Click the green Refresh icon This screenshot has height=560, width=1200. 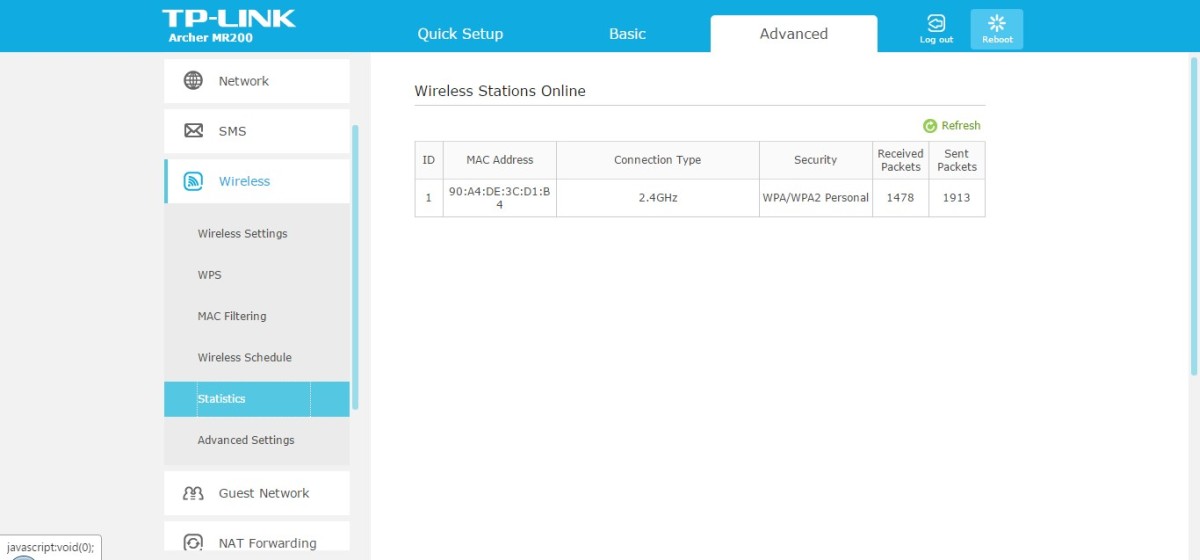[x=930, y=126]
